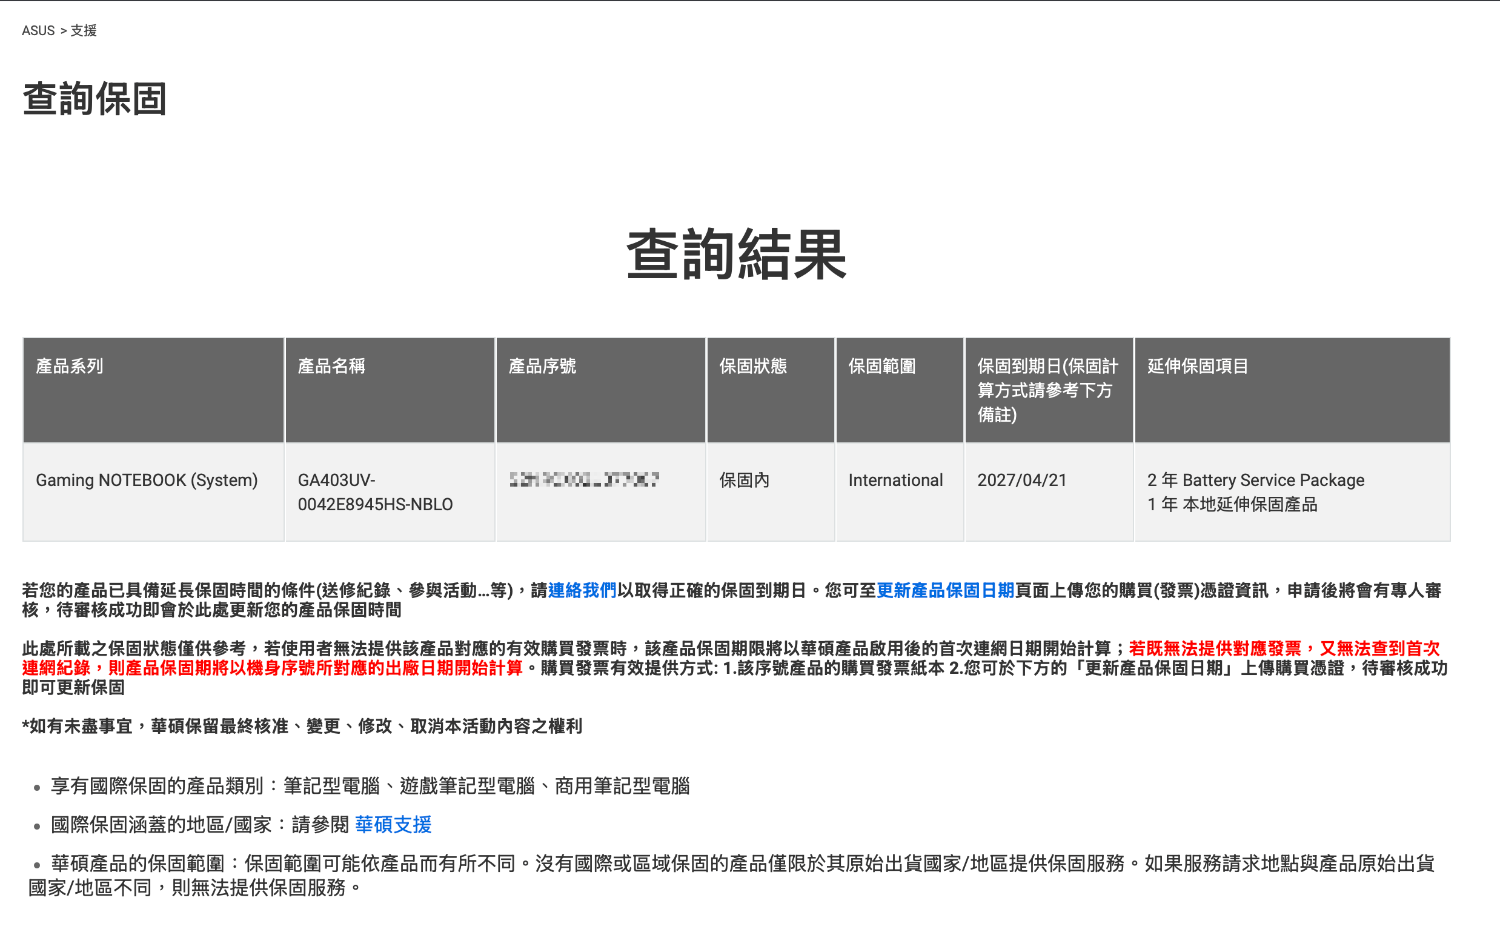
Task: Select the International warranty scope cell
Action: pyautogui.click(x=895, y=481)
